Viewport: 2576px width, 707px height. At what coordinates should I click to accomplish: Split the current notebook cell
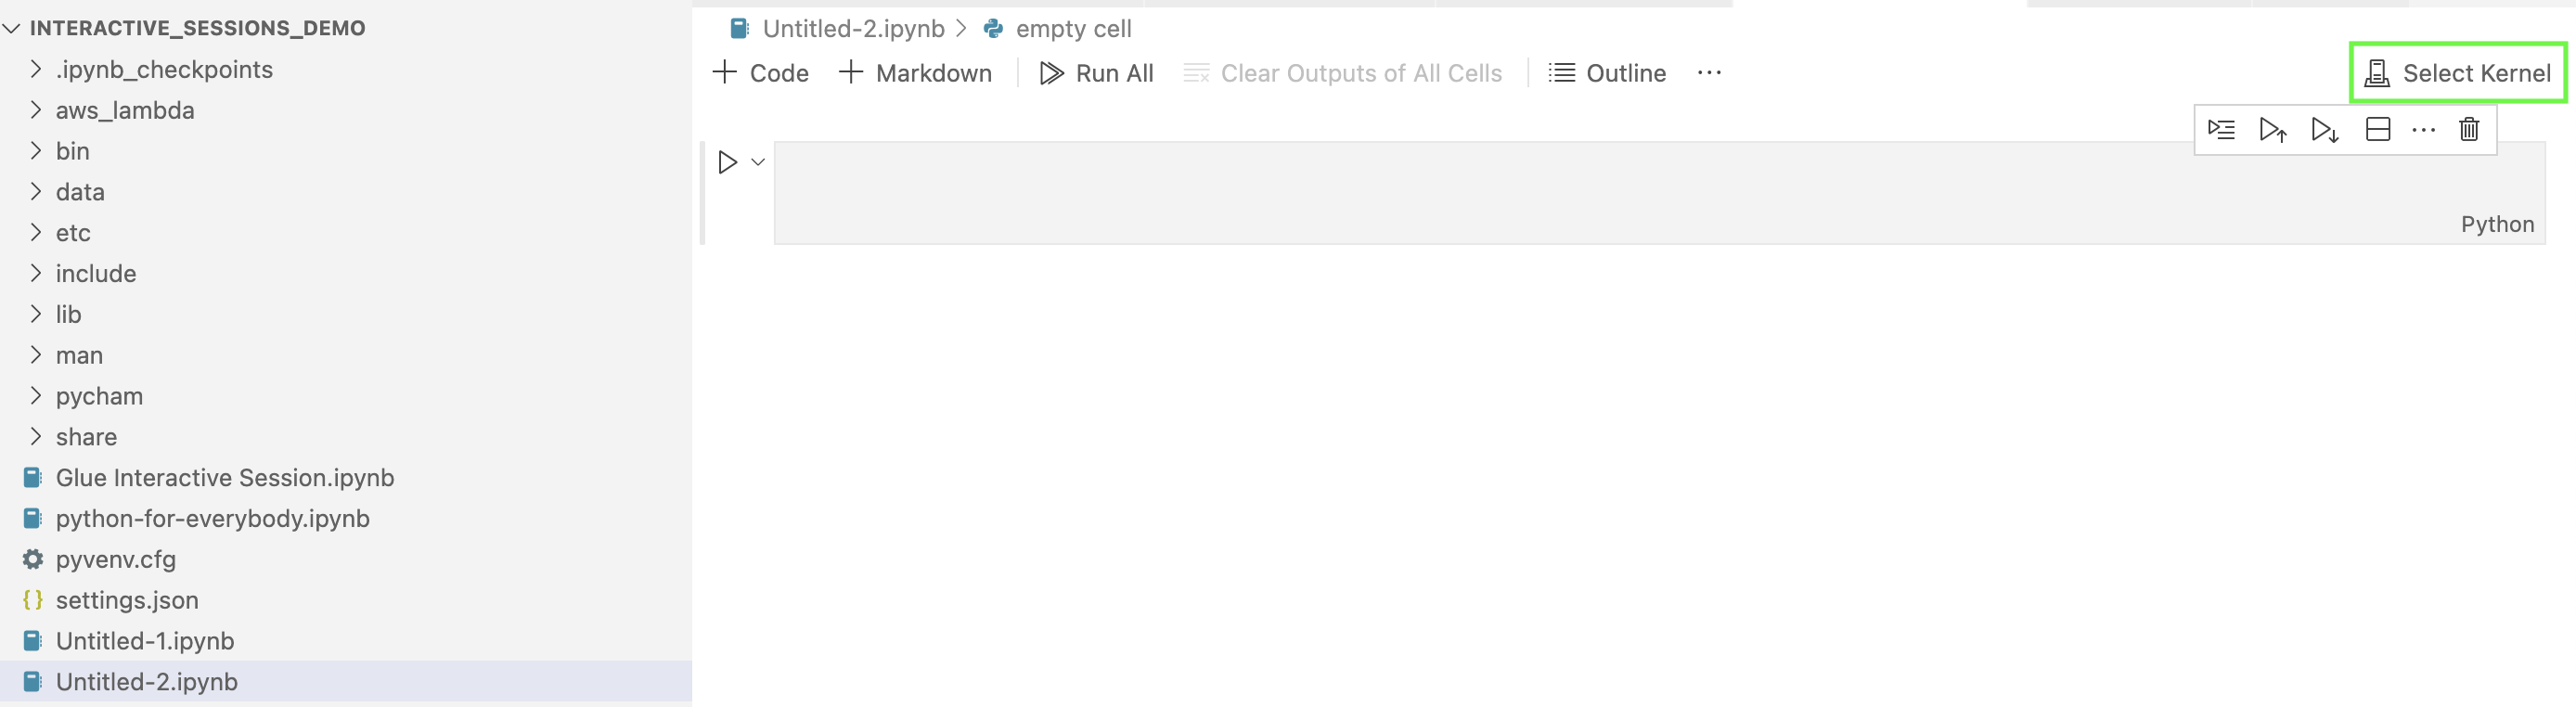2378,129
